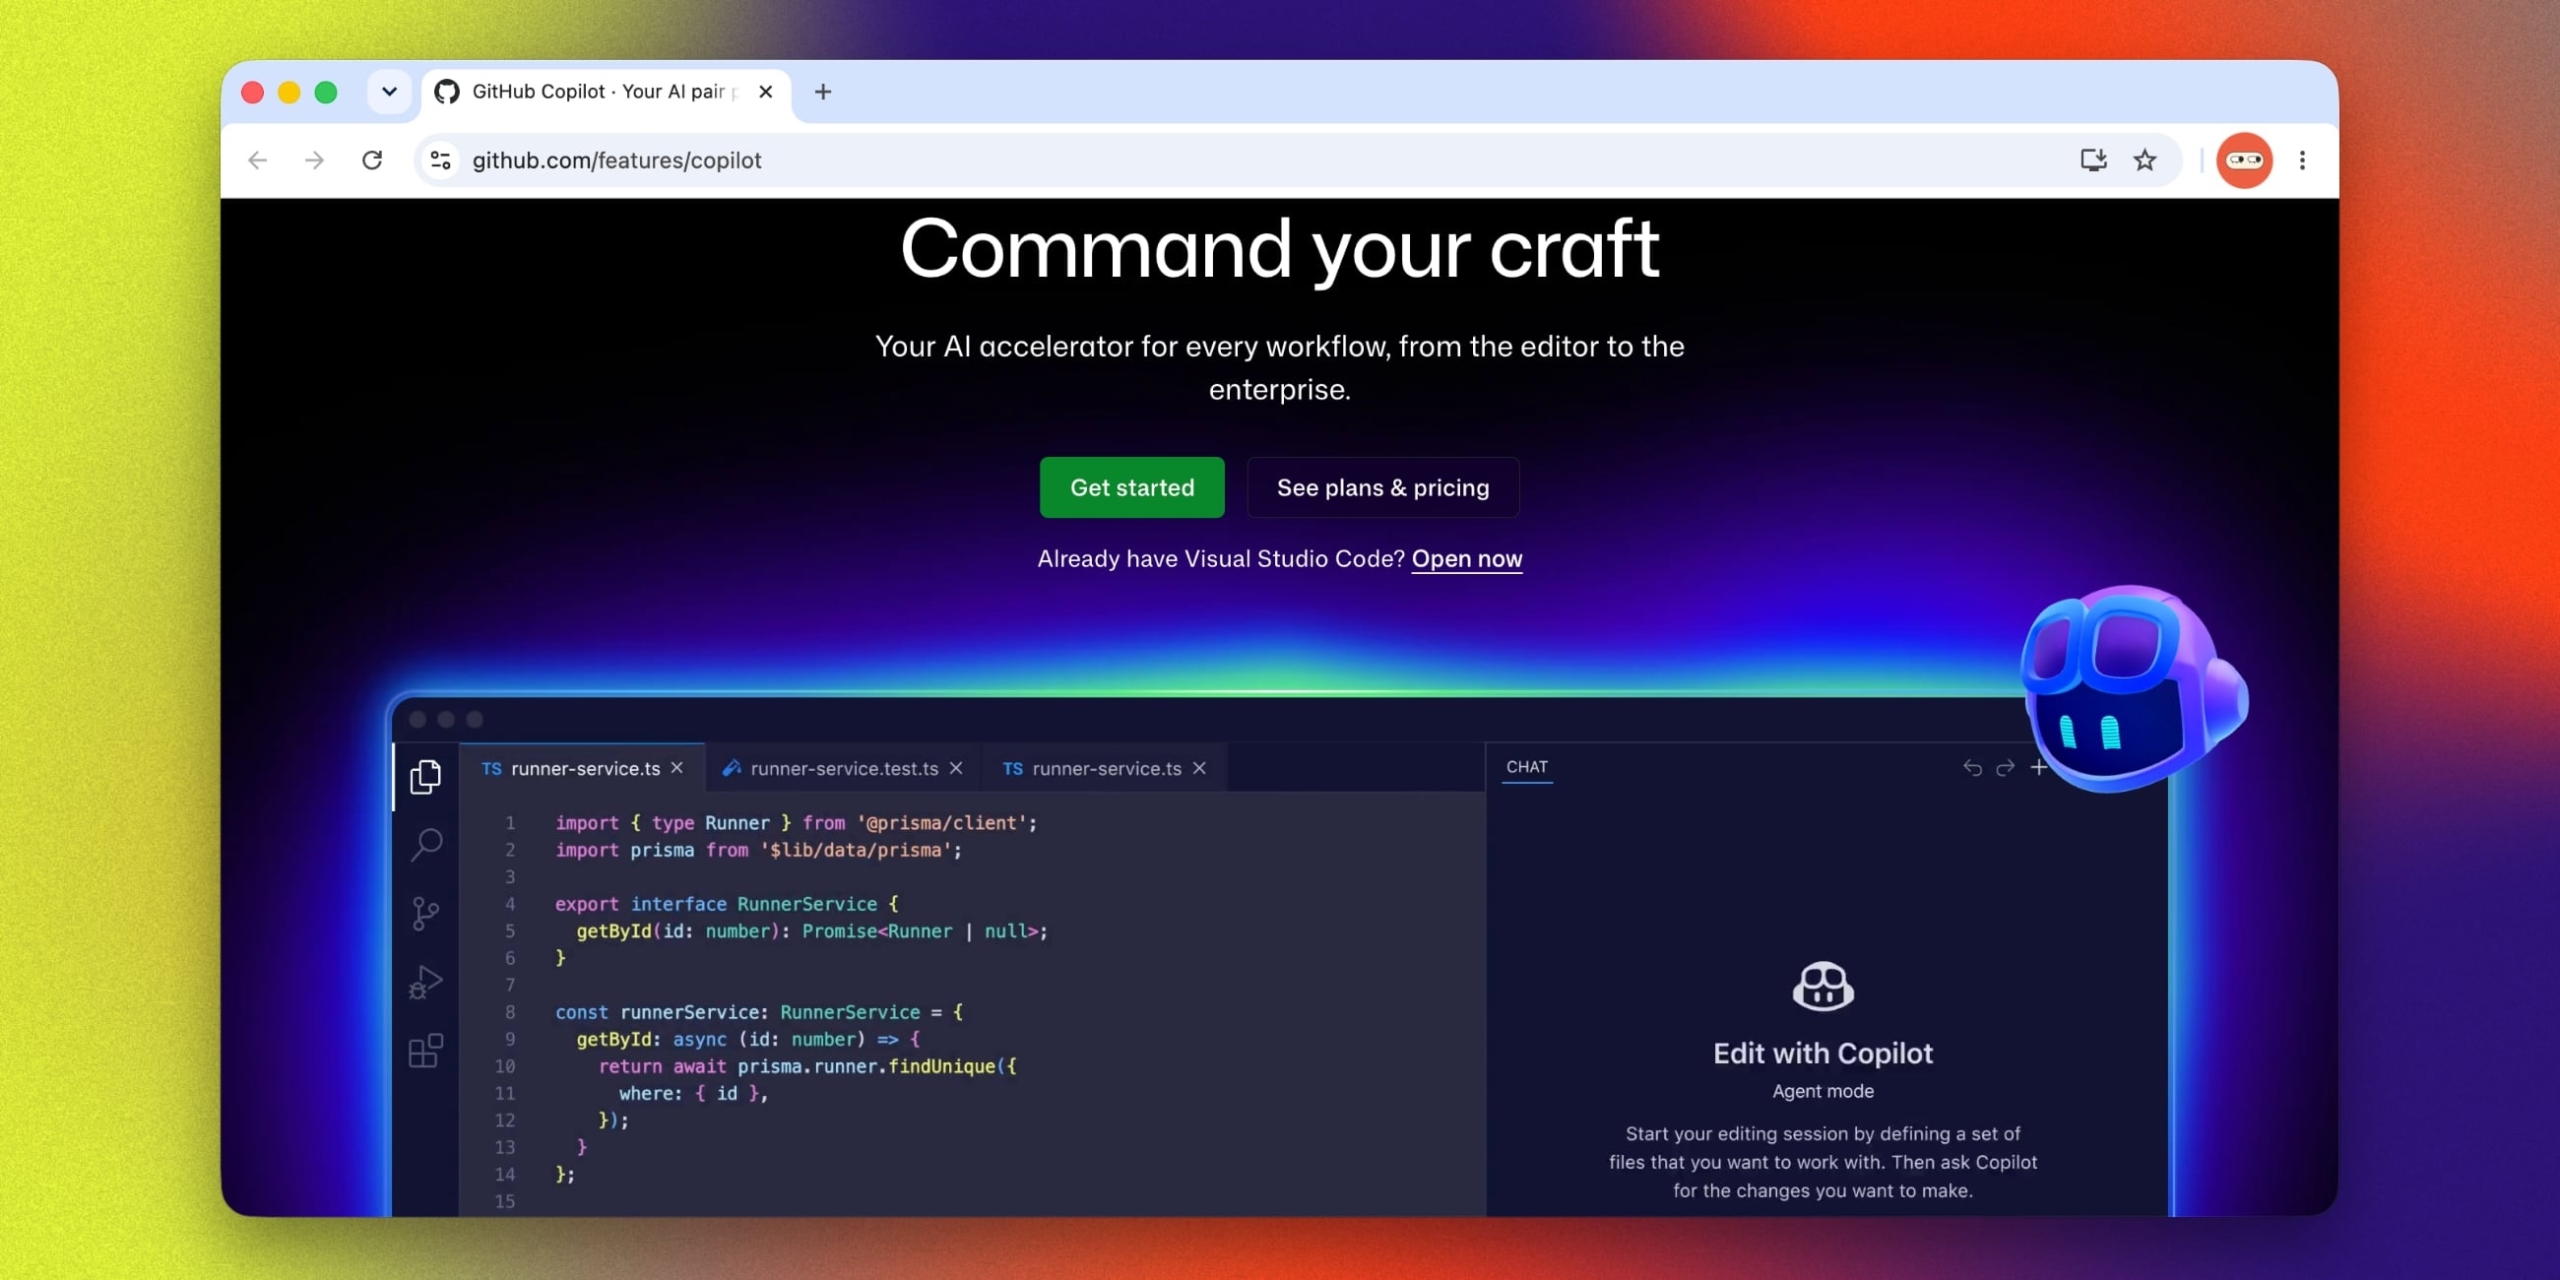Screen dimensions: 2560x1280
Task: Follow the Open now link
Action: point(1467,559)
